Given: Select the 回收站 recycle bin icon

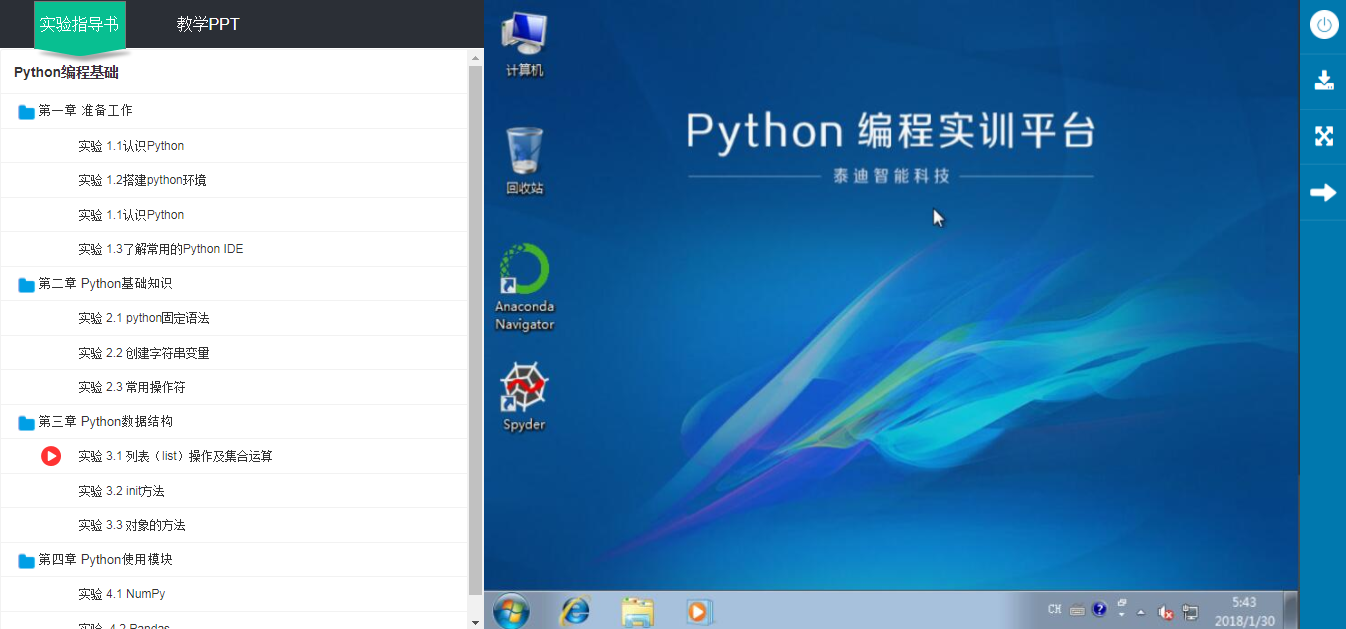Looking at the screenshot, I should (x=525, y=161).
